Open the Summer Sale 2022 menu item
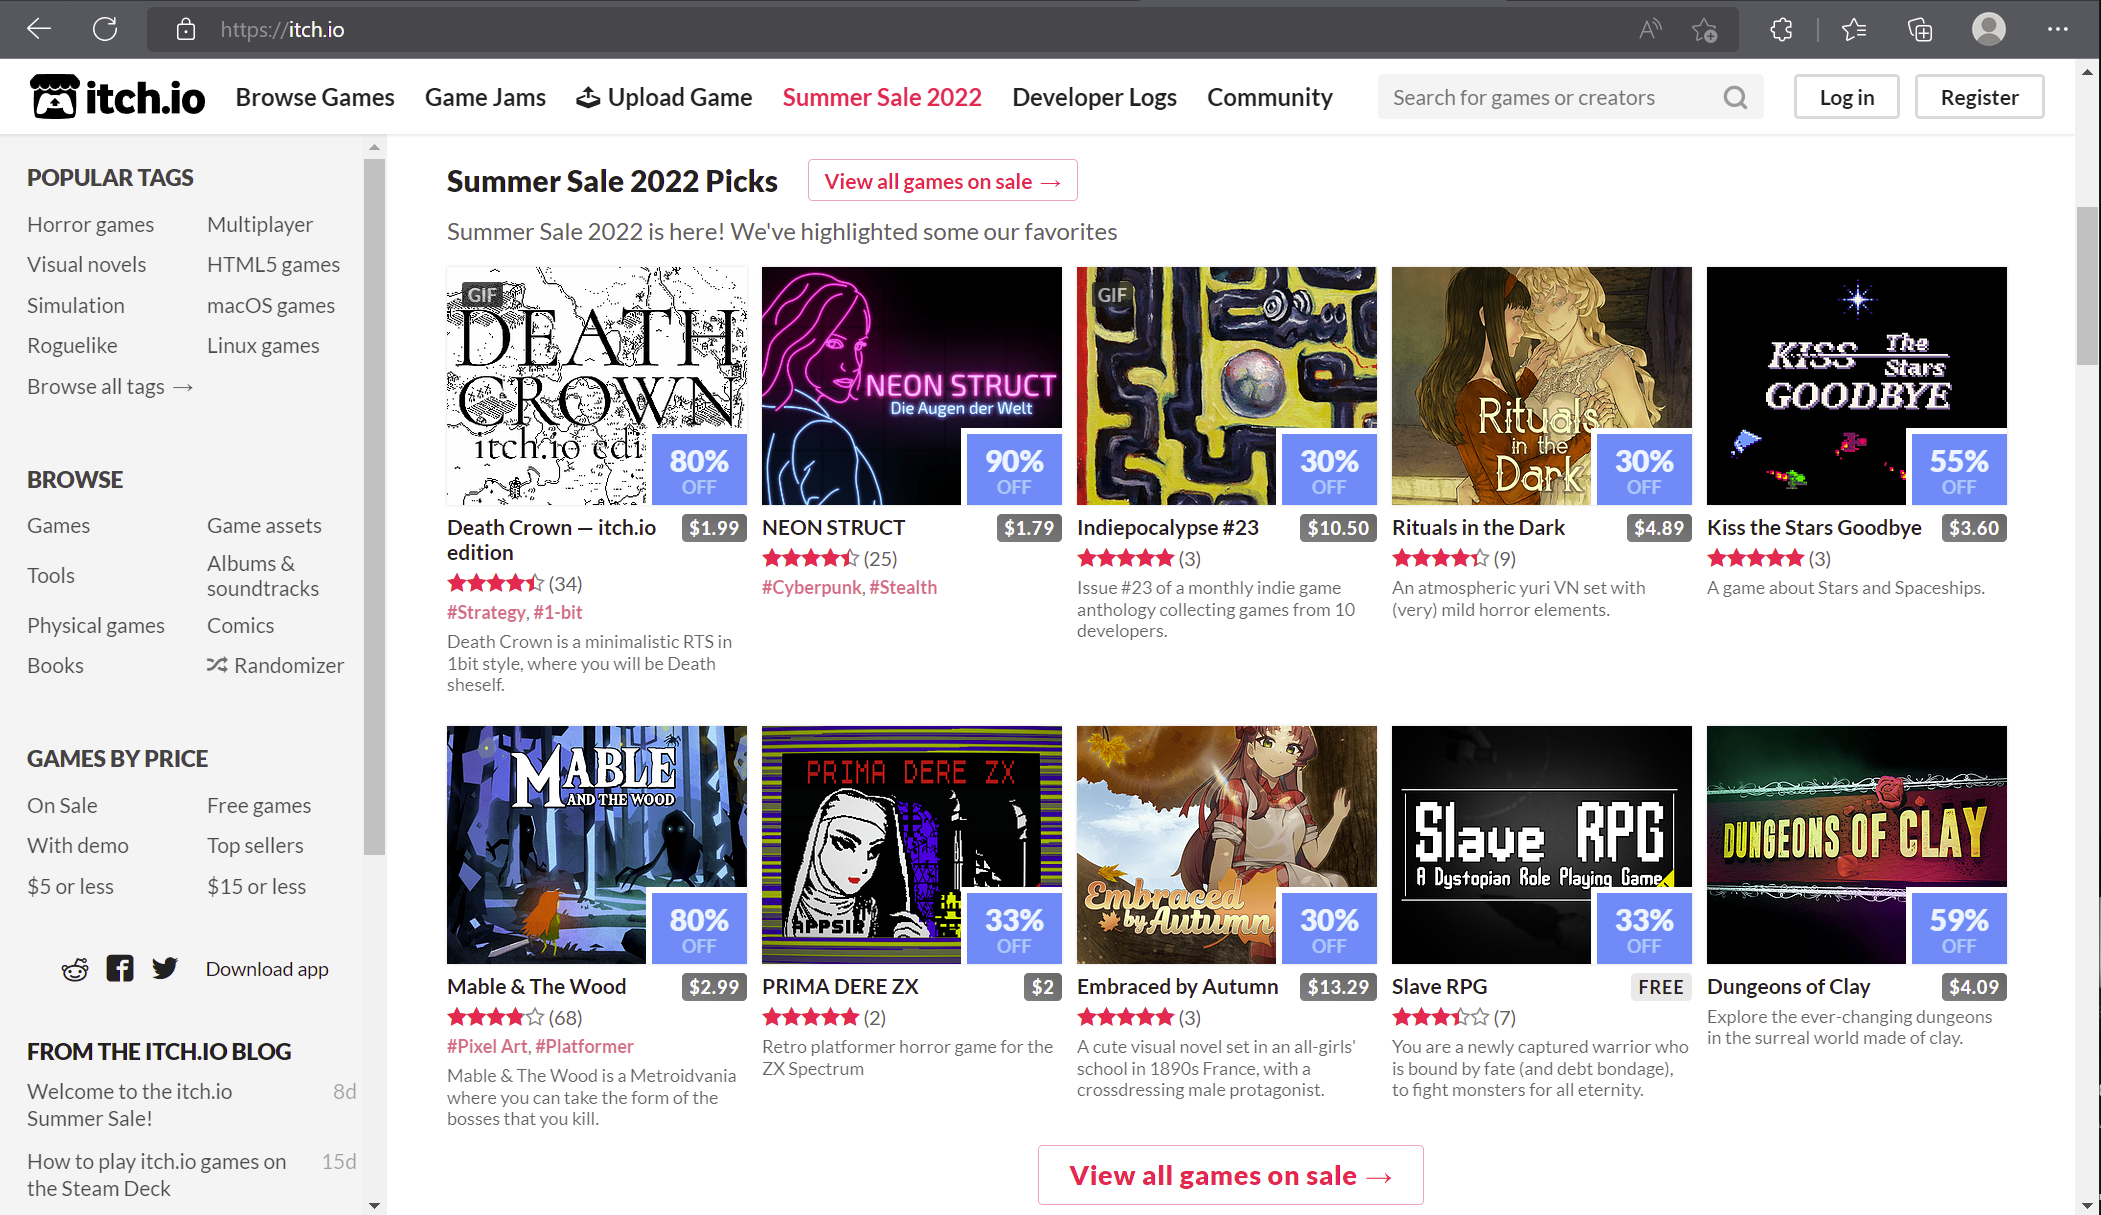The height and width of the screenshot is (1215, 2101). click(881, 97)
